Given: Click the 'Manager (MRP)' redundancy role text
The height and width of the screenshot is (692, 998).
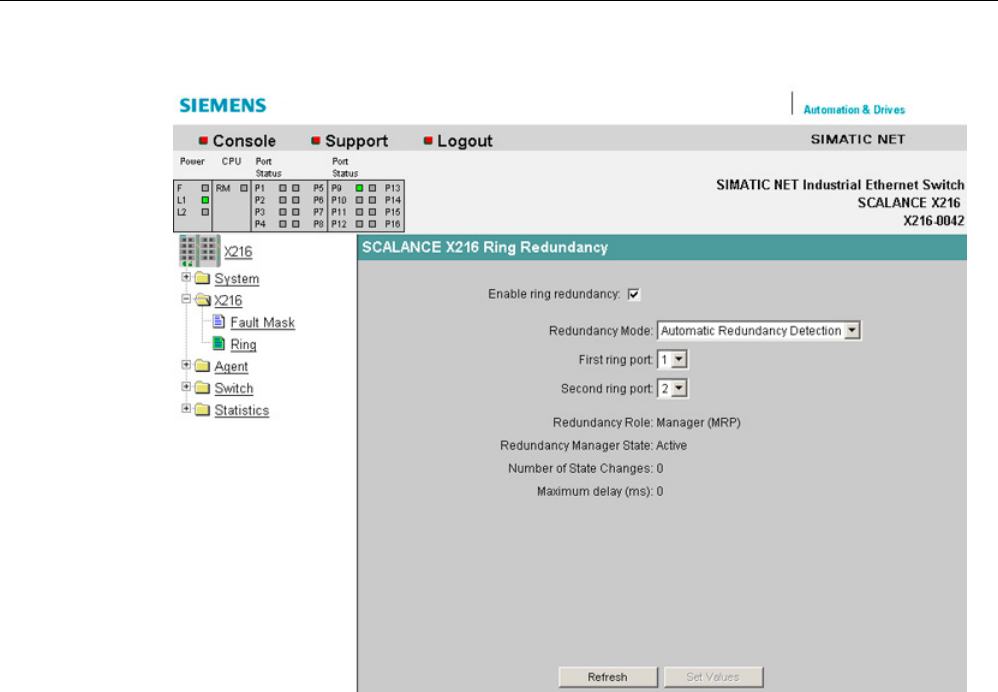Looking at the screenshot, I should click(698, 423).
